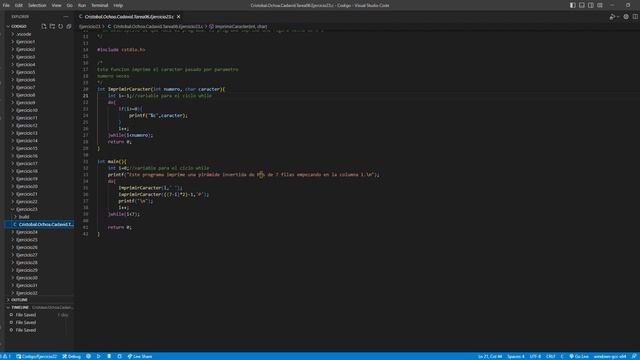Open the notifications bell in status bar
This screenshot has height=360, width=640.
[x=634, y=356]
